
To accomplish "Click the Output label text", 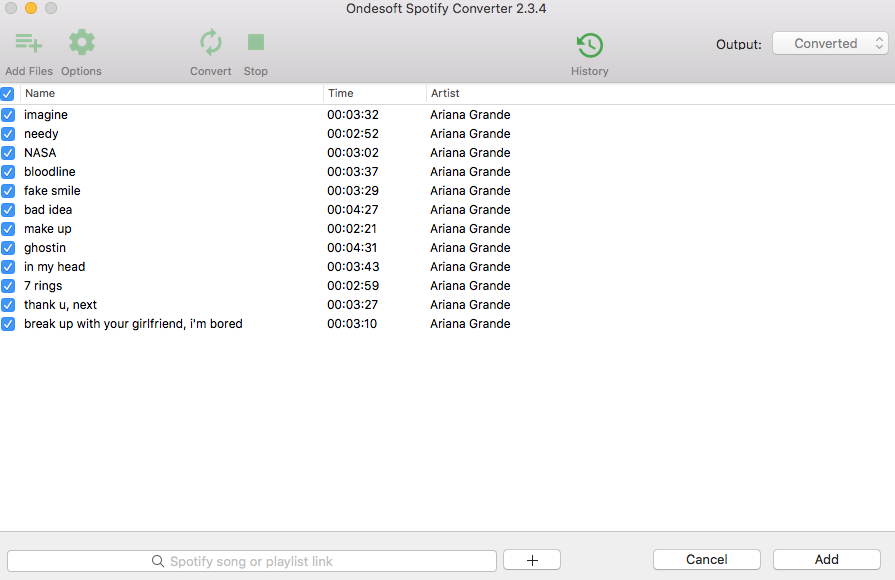I will pos(739,45).
